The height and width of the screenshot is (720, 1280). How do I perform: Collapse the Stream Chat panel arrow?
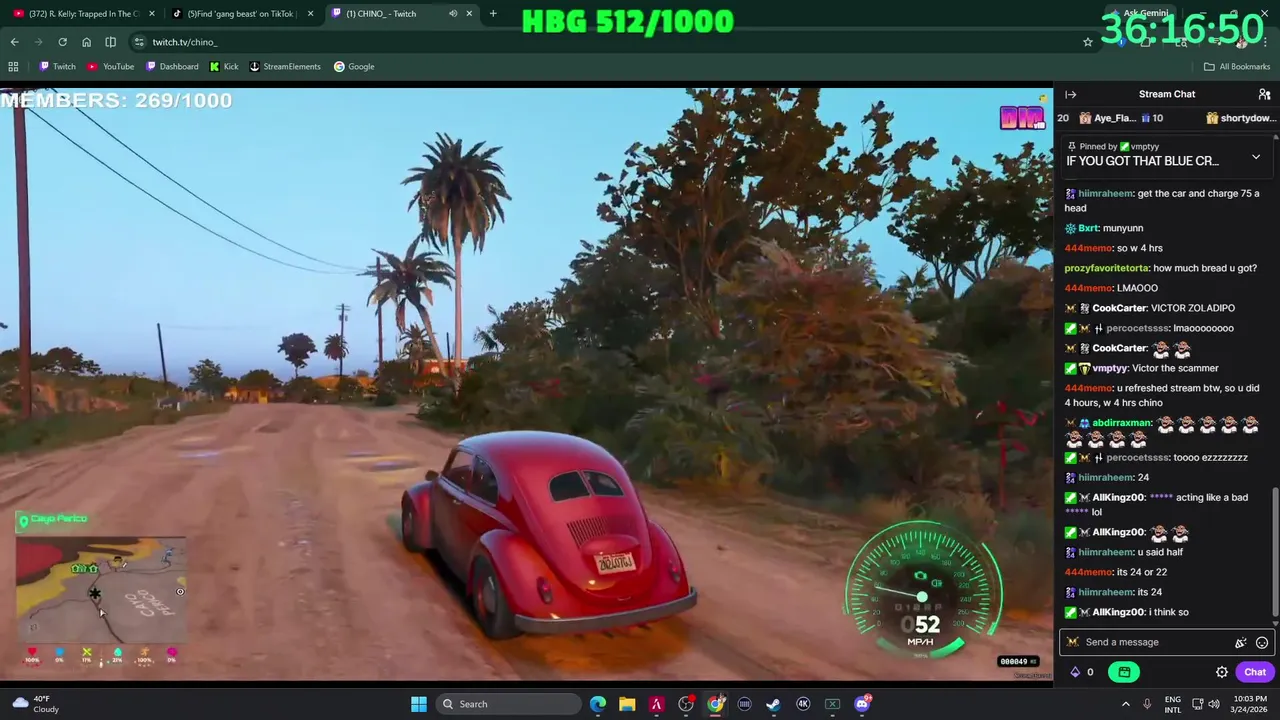click(x=1070, y=94)
